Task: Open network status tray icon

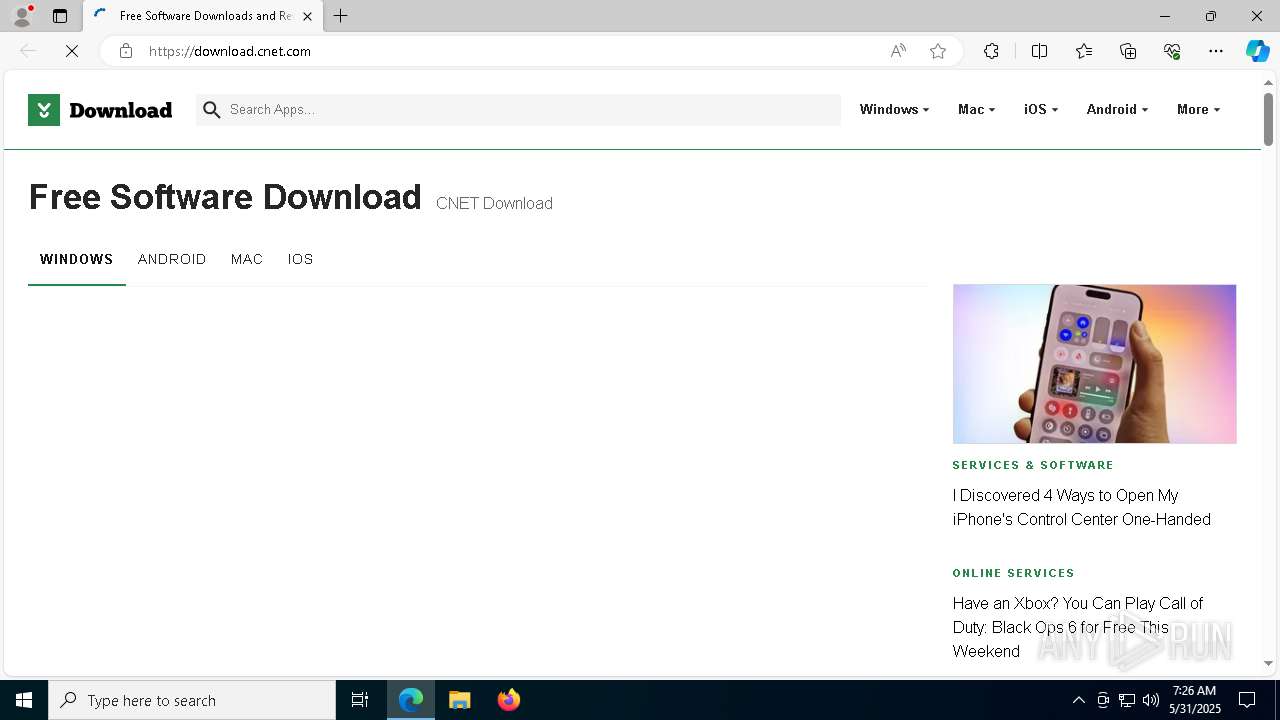Action: (x=1127, y=700)
